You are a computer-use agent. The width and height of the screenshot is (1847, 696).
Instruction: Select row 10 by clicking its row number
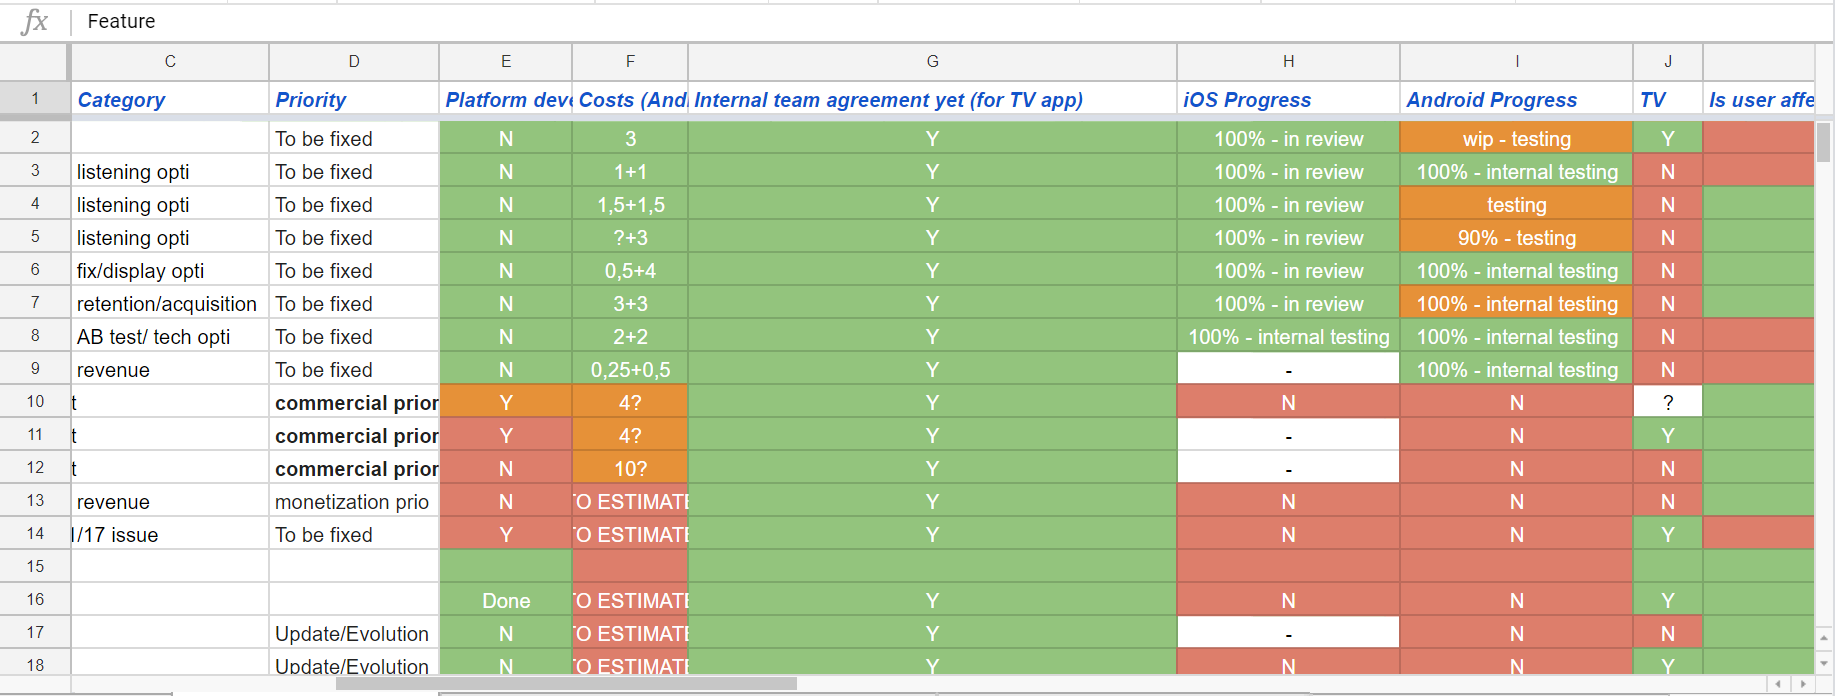35,401
